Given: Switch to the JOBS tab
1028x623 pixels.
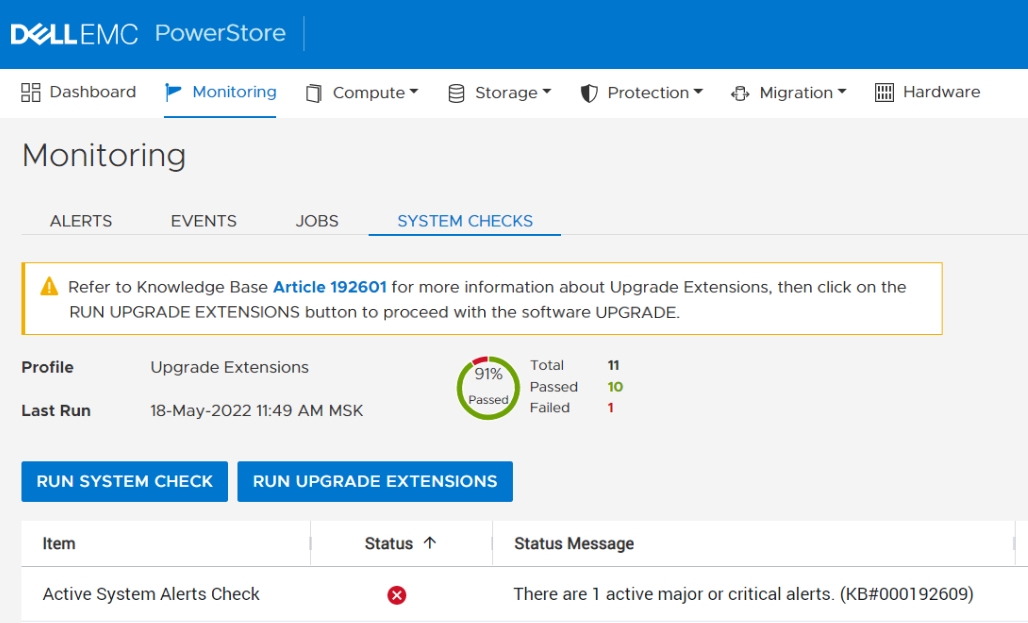Looking at the screenshot, I should (317, 221).
